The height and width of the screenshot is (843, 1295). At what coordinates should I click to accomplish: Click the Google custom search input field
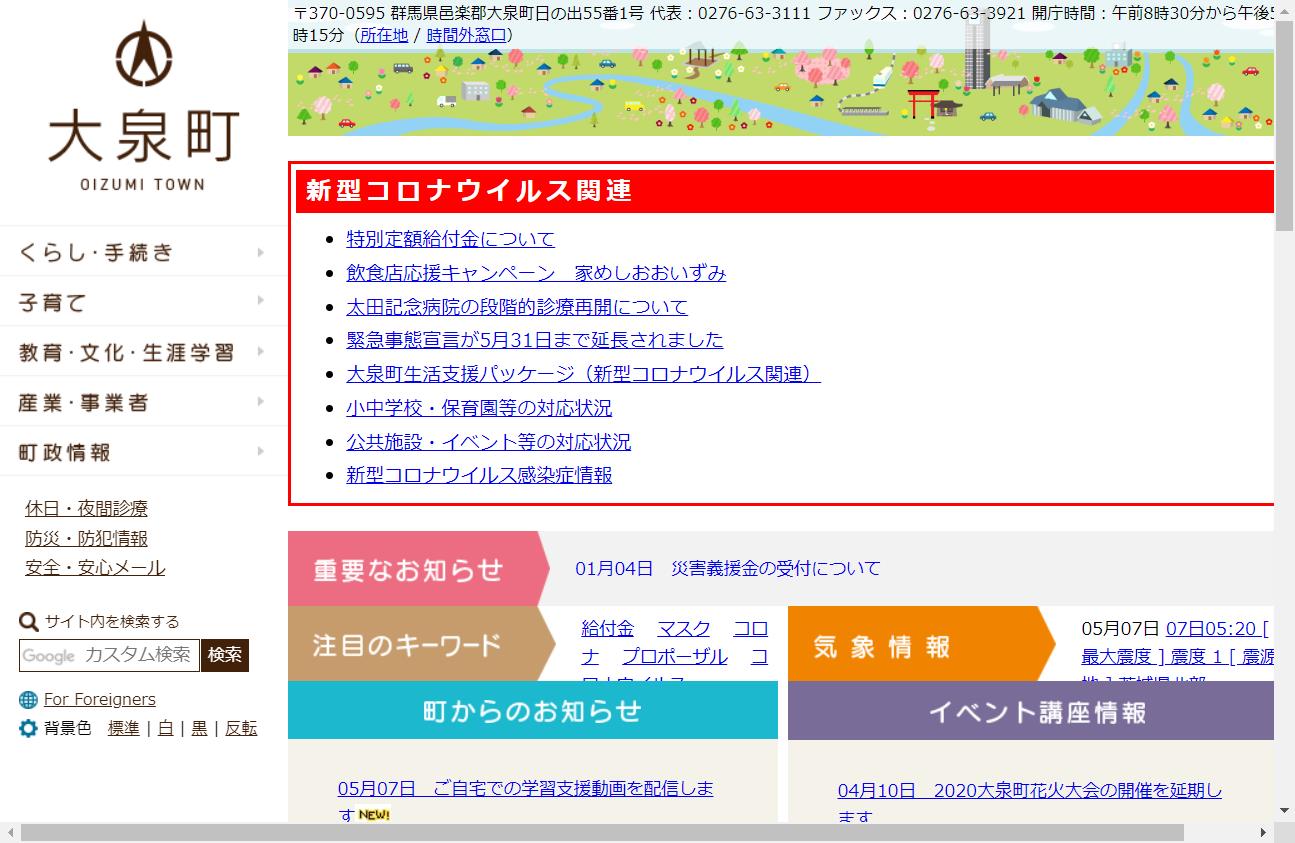[x=110, y=656]
